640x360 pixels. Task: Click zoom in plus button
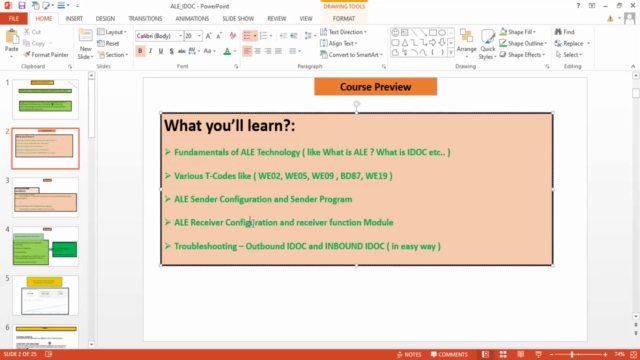pos(605,354)
